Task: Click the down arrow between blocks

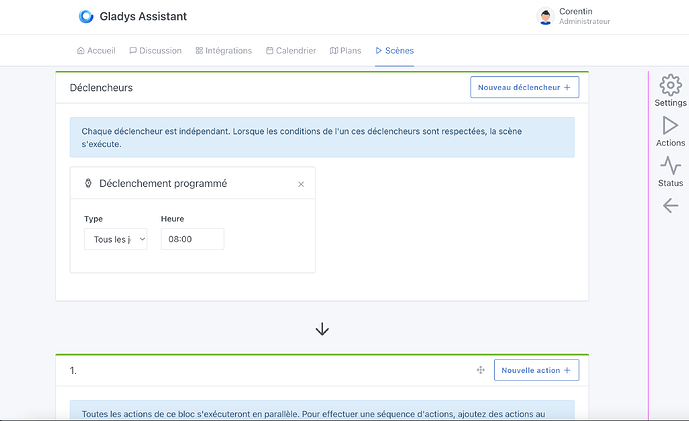Action: (322, 329)
